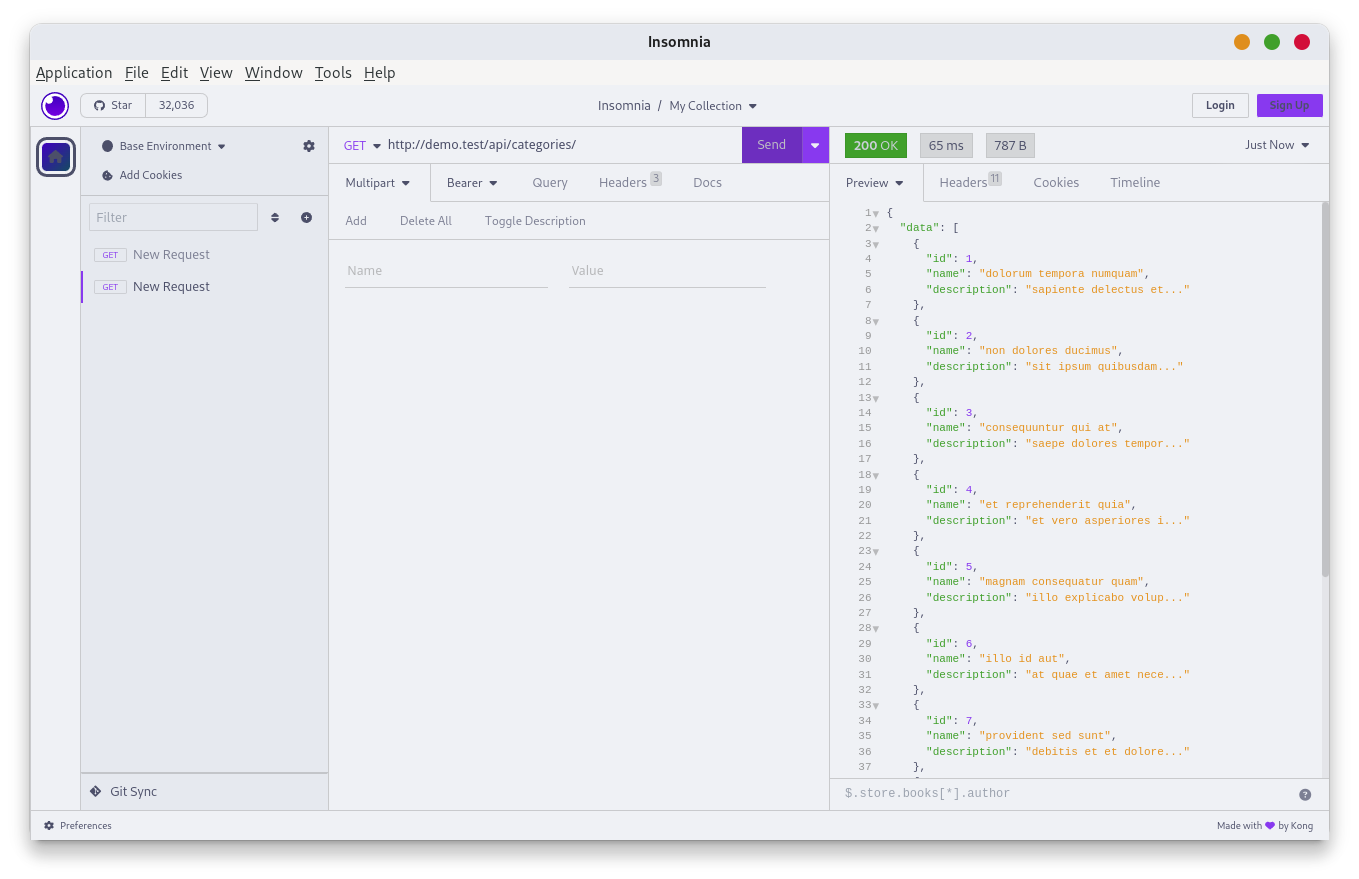Switch to the request Query tab
1359x879 pixels.
coord(550,183)
